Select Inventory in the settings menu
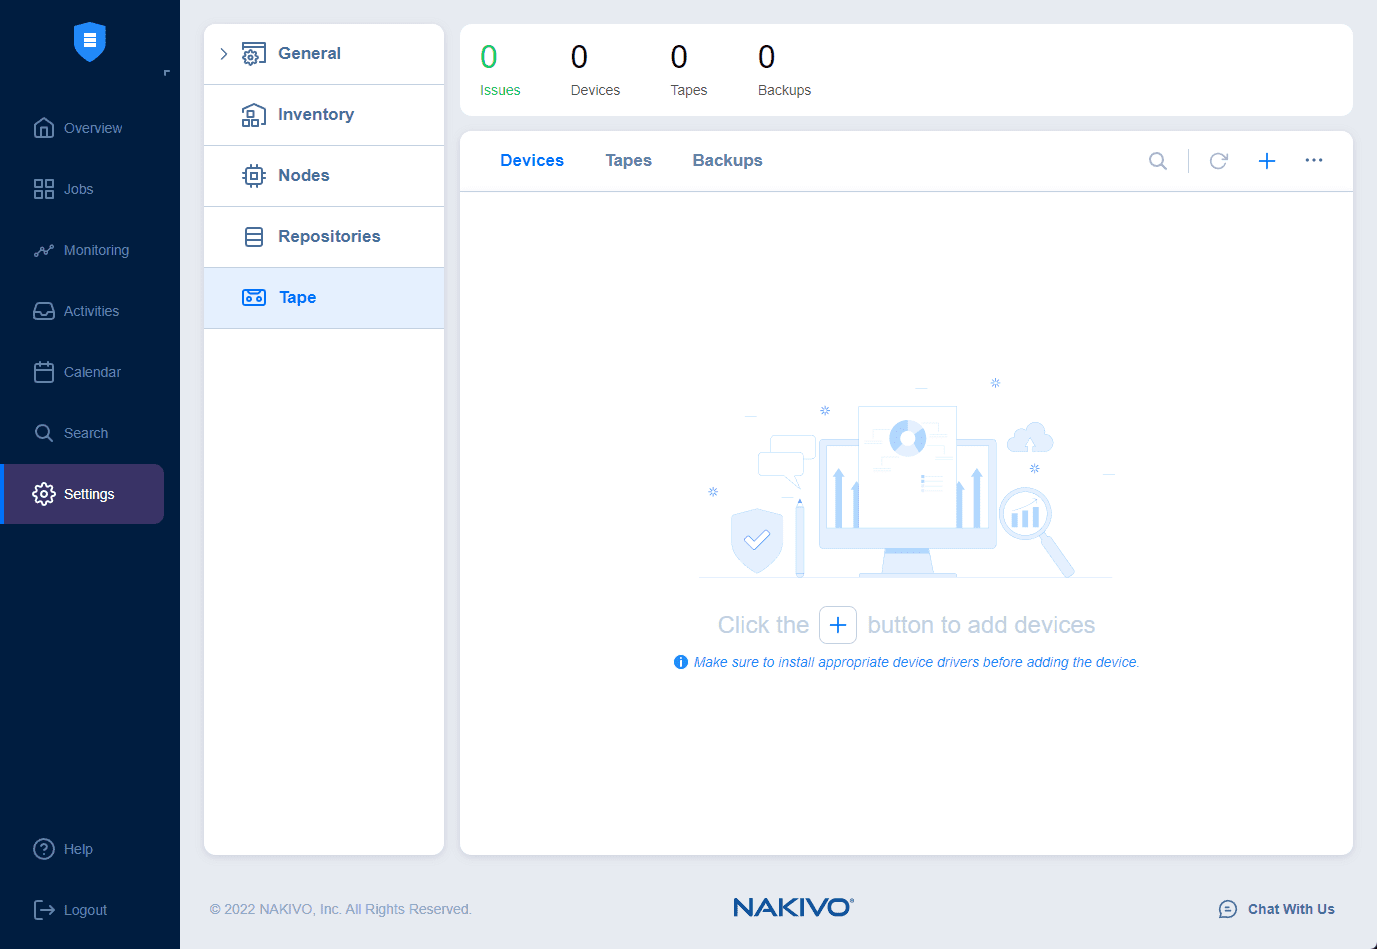 [316, 114]
